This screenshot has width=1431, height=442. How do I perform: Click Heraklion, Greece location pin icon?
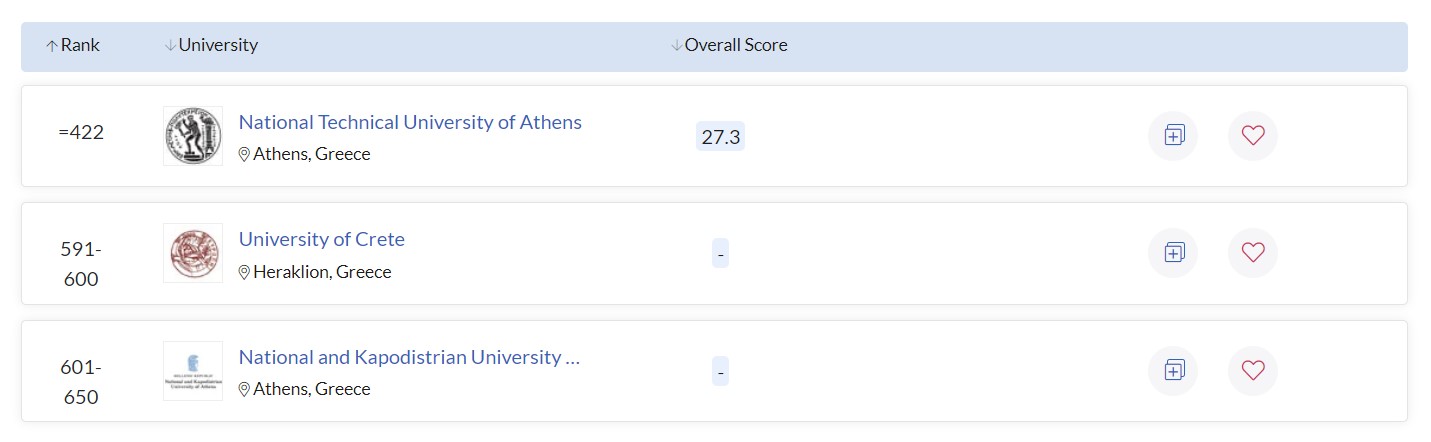point(244,273)
